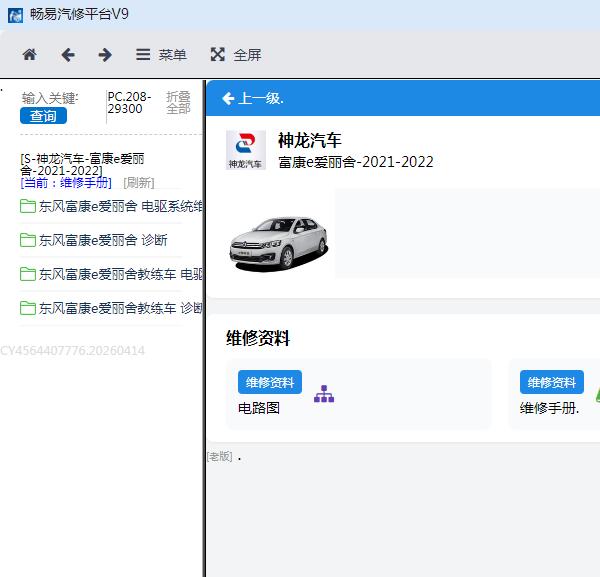
Task: Go back via 上一级 link
Action: pyautogui.click(x=253, y=99)
